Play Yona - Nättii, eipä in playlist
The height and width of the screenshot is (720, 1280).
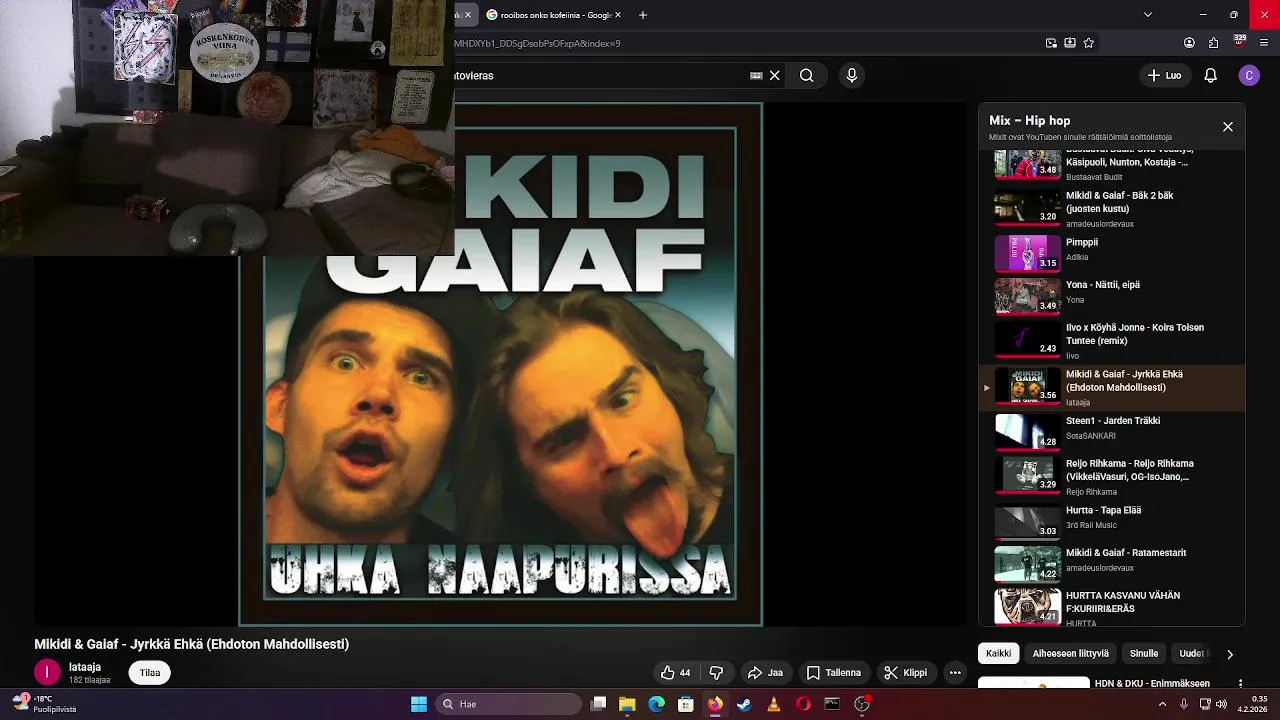[x=1112, y=295]
